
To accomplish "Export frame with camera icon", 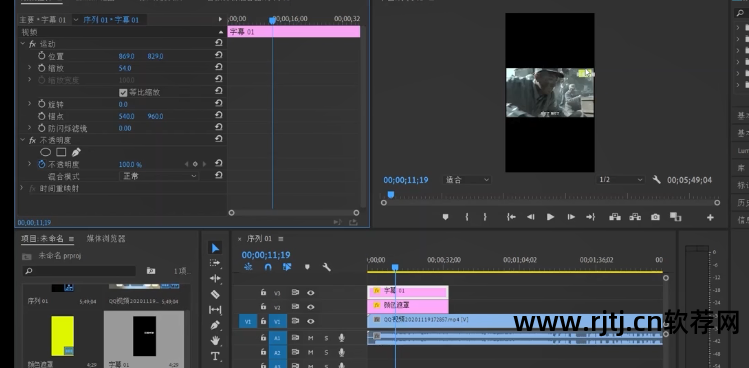I will 655,217.
